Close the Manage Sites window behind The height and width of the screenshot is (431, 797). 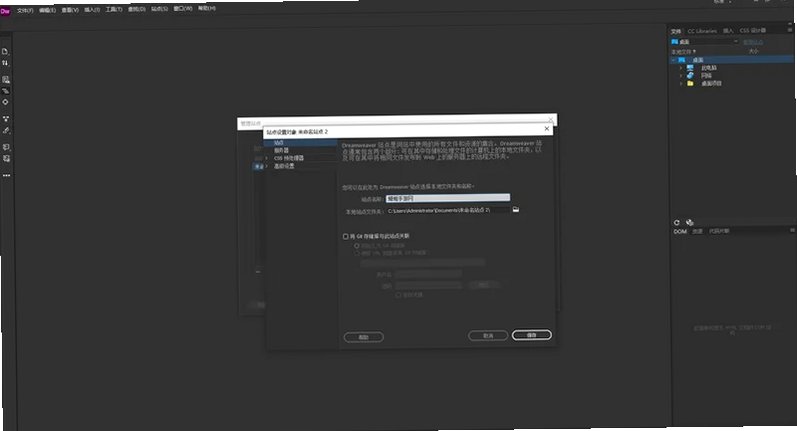[x=550, y=119]
